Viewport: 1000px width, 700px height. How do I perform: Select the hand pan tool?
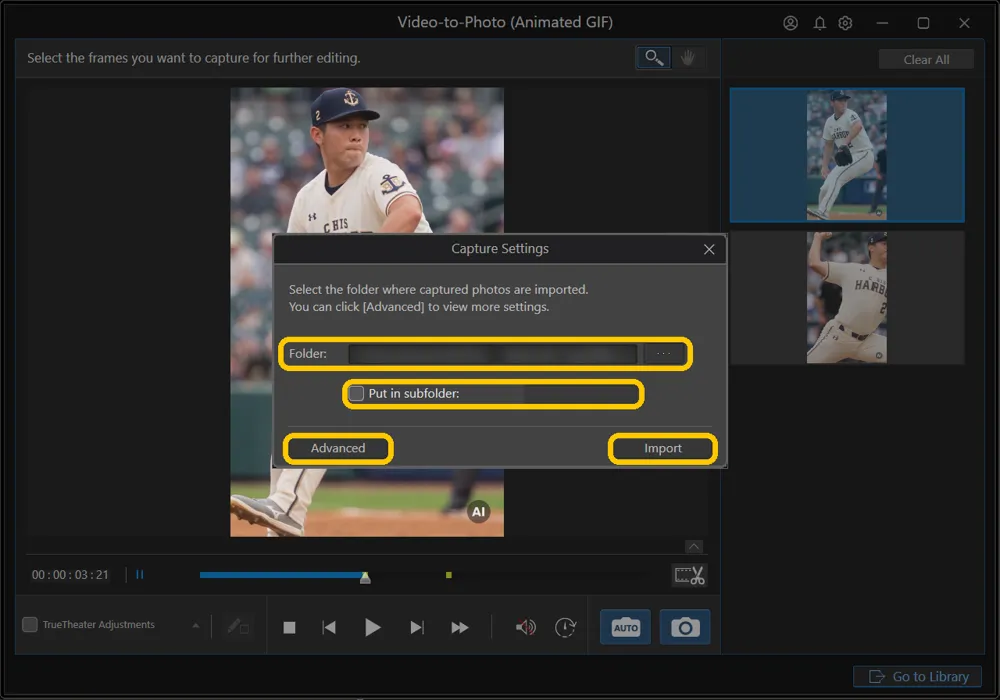pos(688,58)
